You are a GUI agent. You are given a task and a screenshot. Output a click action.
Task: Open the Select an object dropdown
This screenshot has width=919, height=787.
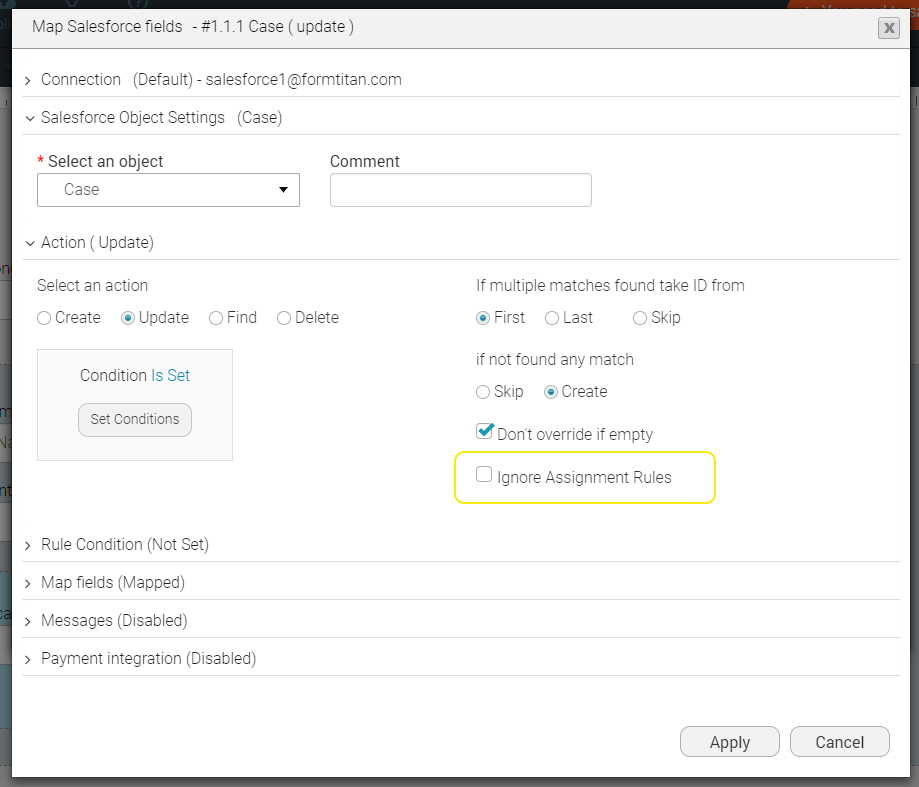[x=168, y=190]
